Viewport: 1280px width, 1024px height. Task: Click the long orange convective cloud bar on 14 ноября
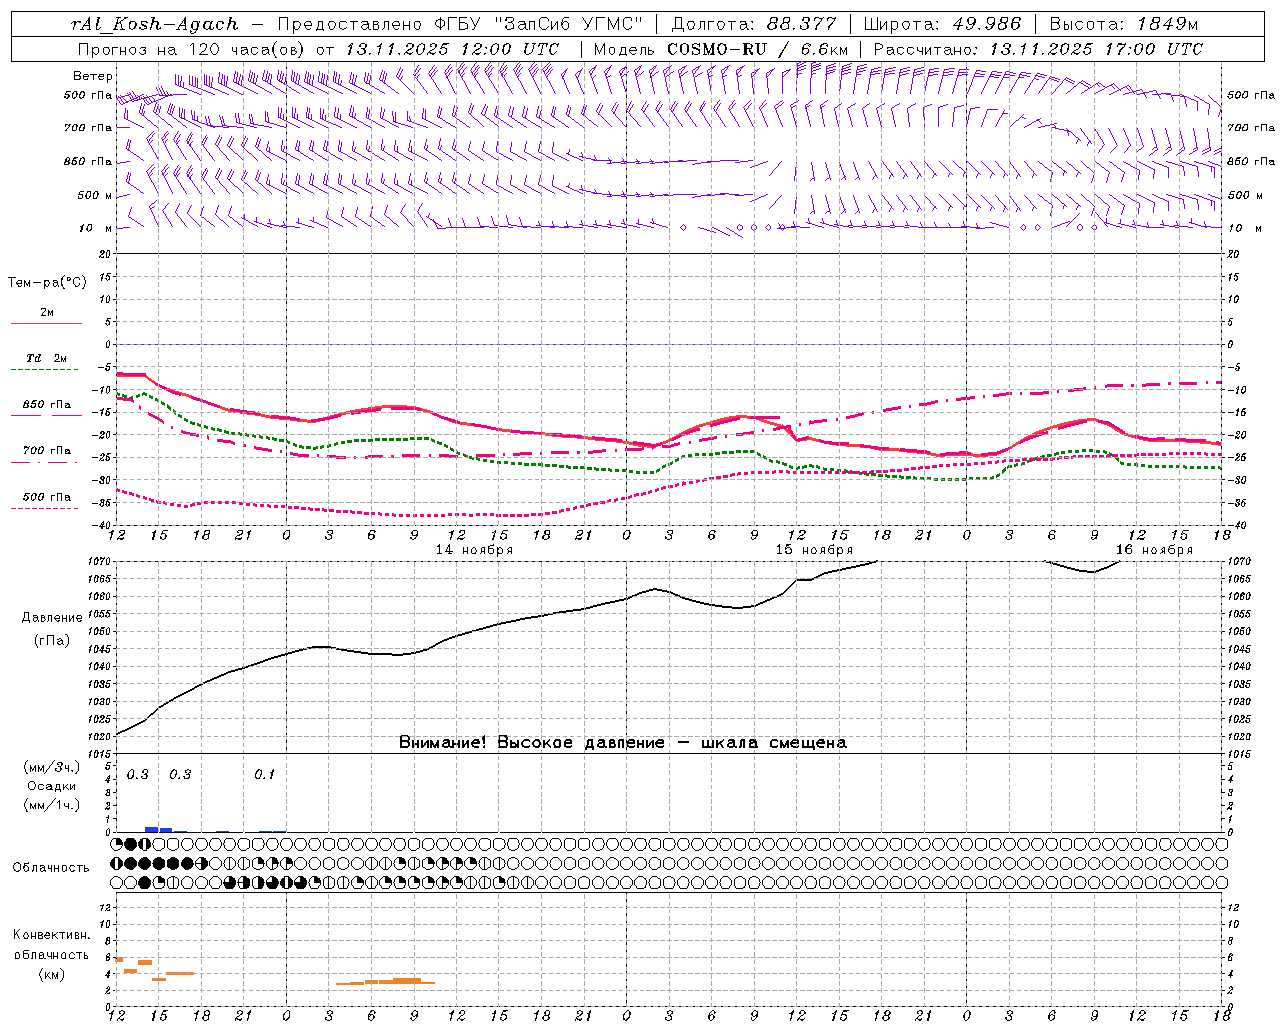point(386,982)
